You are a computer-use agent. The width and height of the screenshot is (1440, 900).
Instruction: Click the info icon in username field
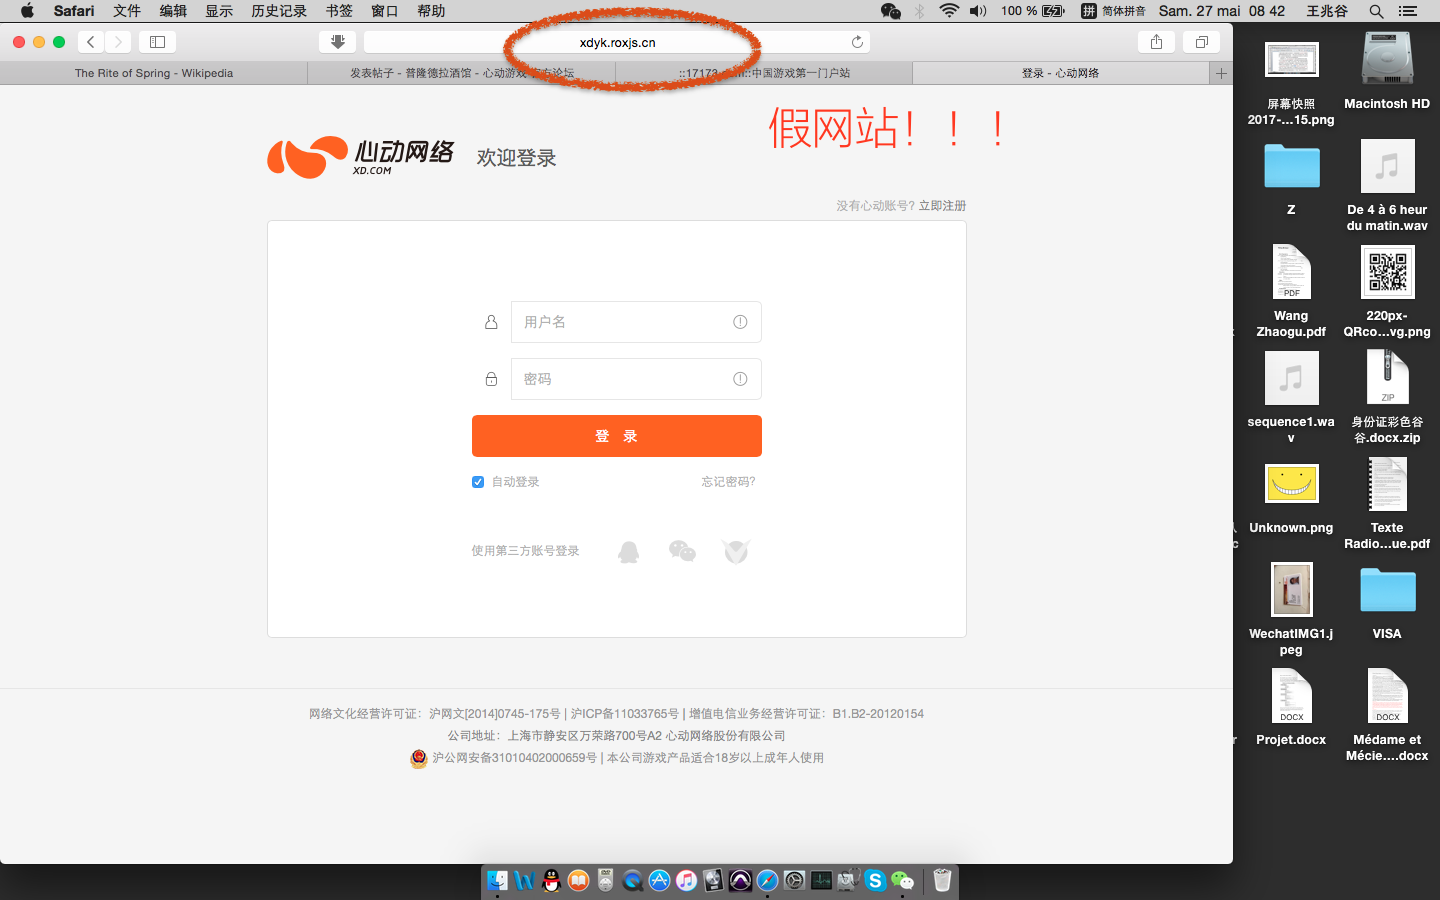tap(740, 322)
